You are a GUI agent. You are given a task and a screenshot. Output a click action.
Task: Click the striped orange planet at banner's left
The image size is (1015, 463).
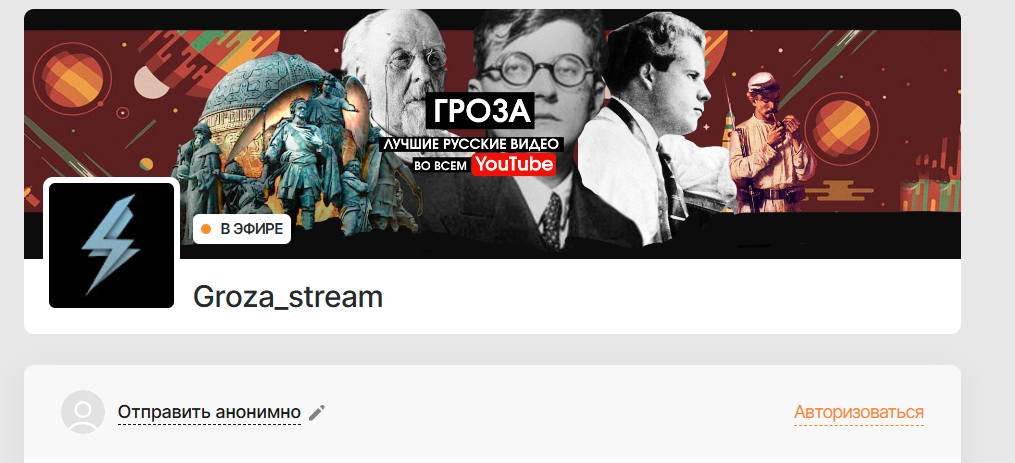coord(67,79)
